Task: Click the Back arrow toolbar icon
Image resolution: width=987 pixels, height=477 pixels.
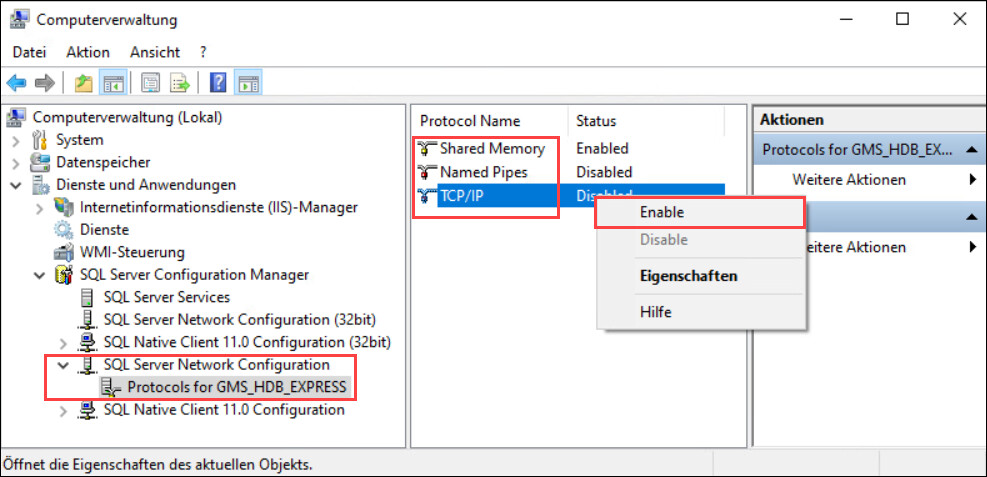Action: (16, 83)
